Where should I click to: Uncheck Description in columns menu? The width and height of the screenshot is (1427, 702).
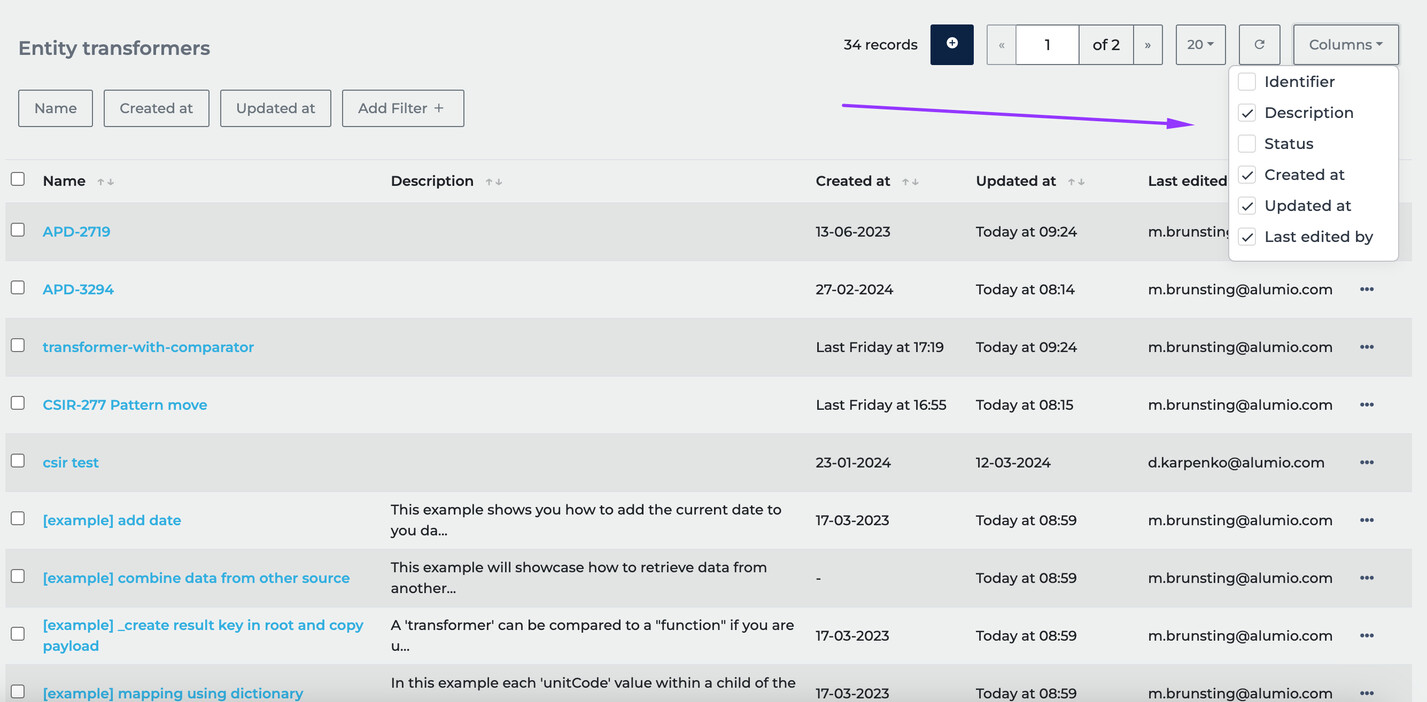1247,113
